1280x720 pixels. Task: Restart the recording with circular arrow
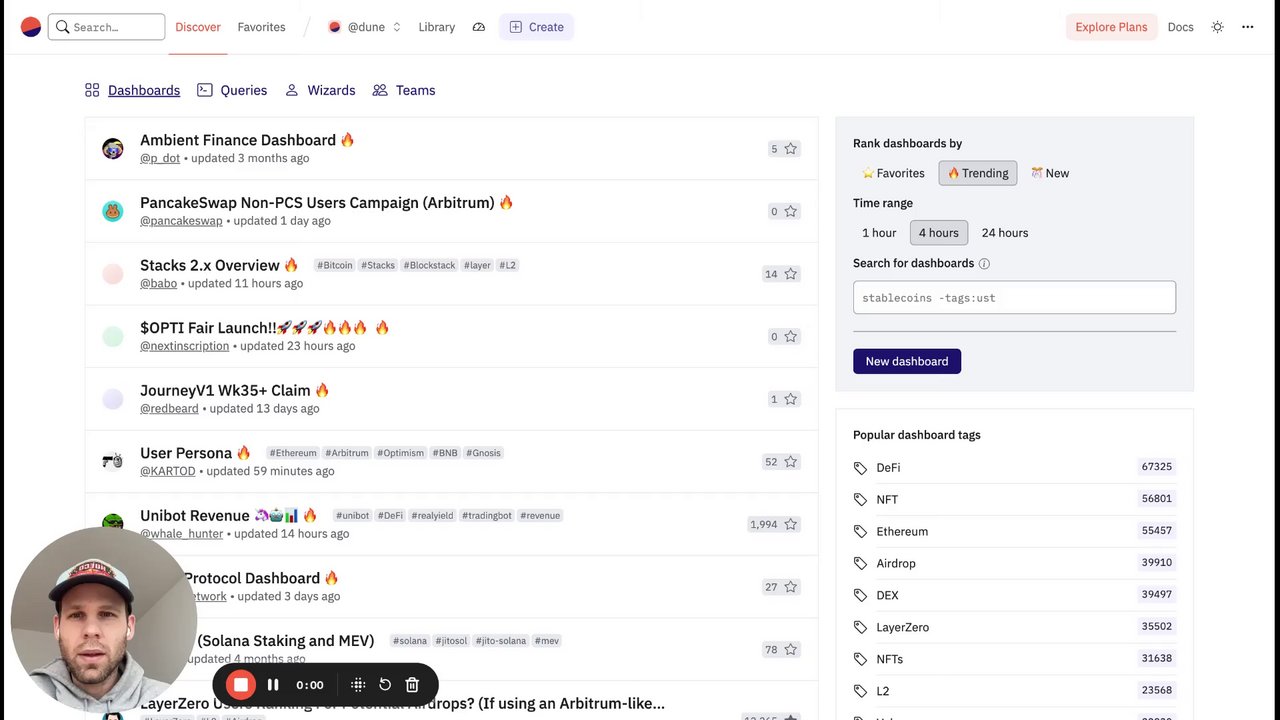point(385,685)
